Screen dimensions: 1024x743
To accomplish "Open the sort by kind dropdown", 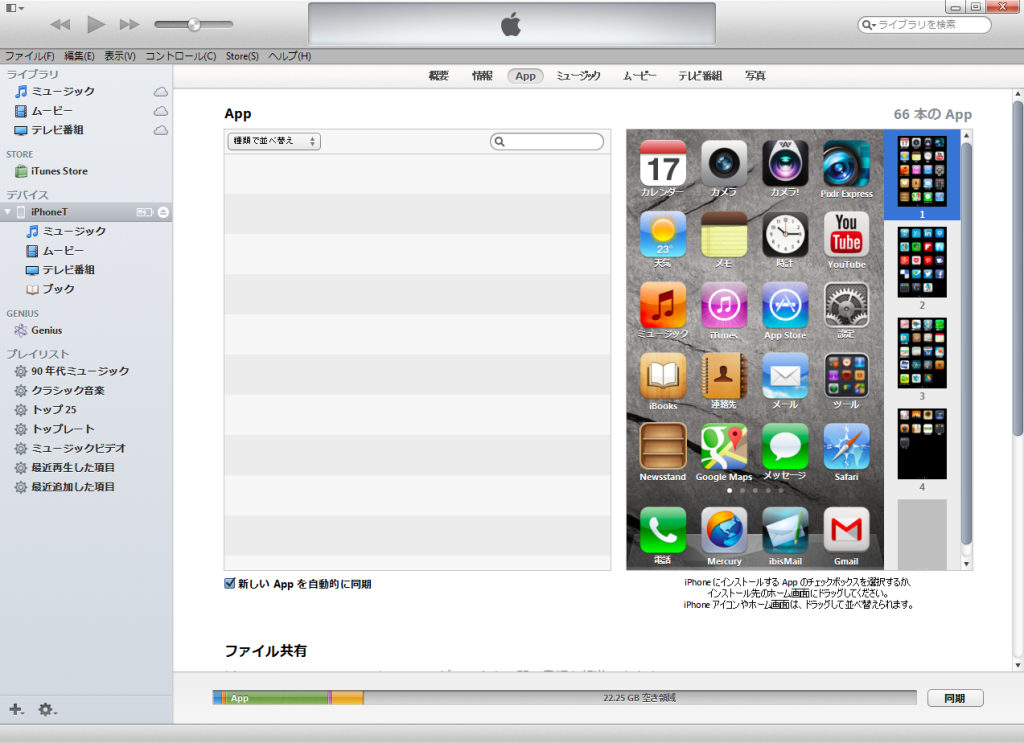I will [x=274, y=141].
